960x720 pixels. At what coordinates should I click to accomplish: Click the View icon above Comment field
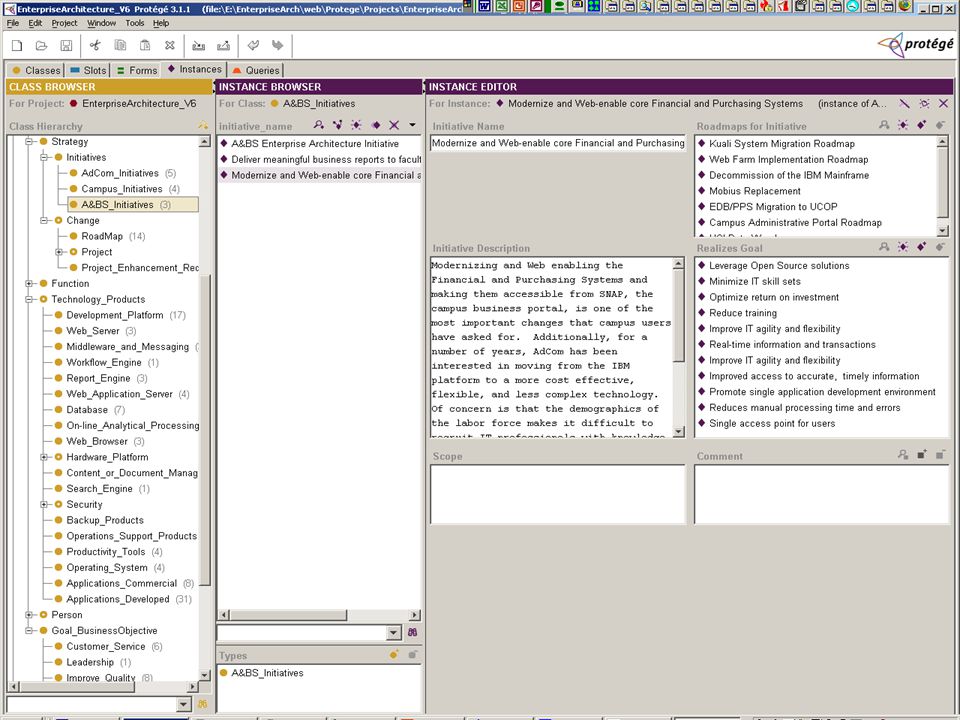[x=903, y=454]
